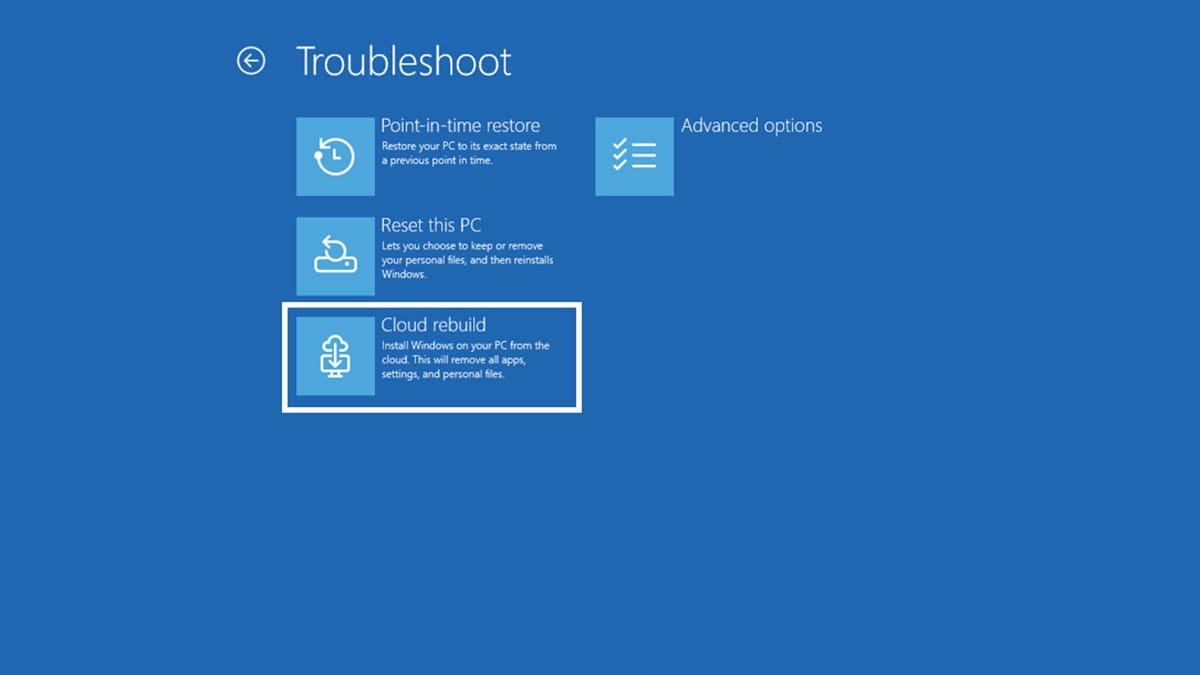Viewport: 1200px width, 675px height.
Task: Click the Cloud rebuild download icon
Action: pyautogui.click(x=336, y=356)
